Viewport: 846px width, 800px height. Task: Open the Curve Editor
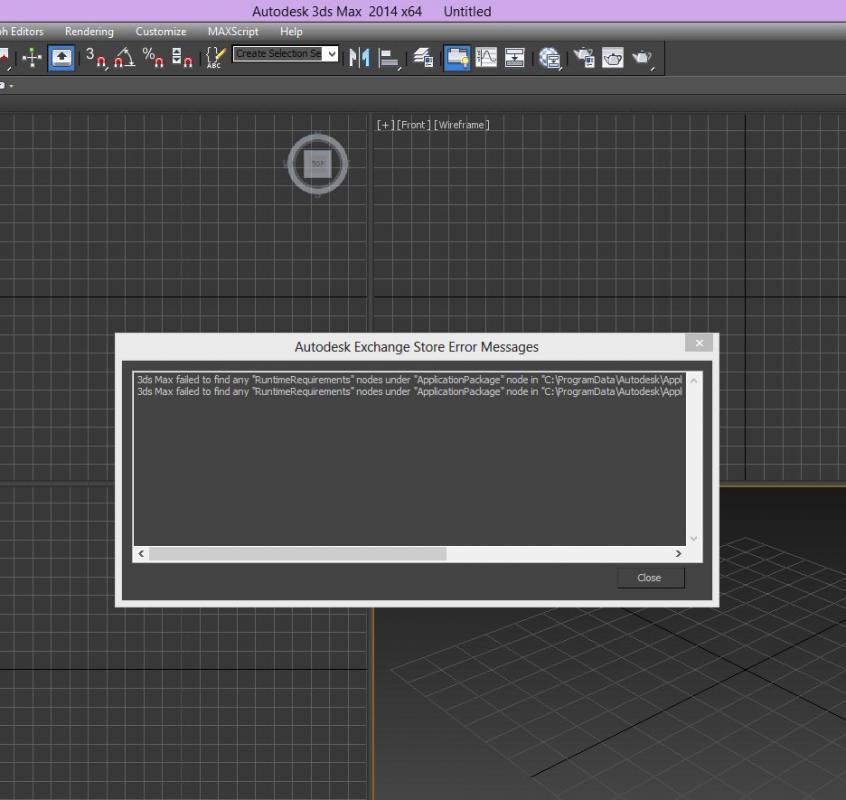click(486, 58)
